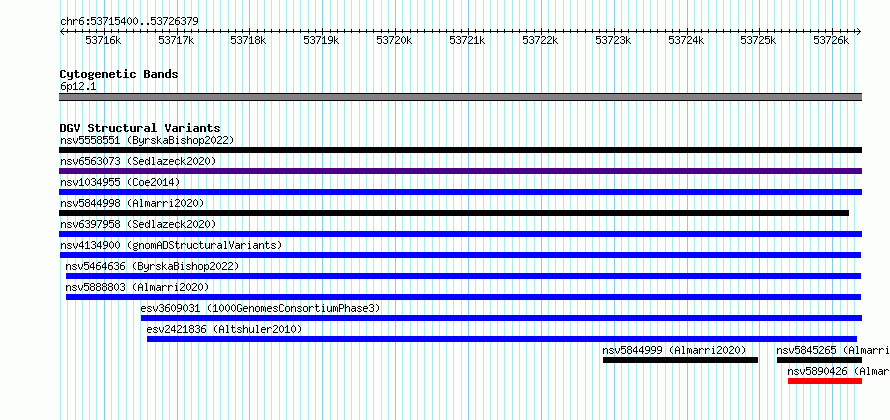Click the 53721k ruler tick label
This screenshot has width=890, height=420.
pos(468,40)
